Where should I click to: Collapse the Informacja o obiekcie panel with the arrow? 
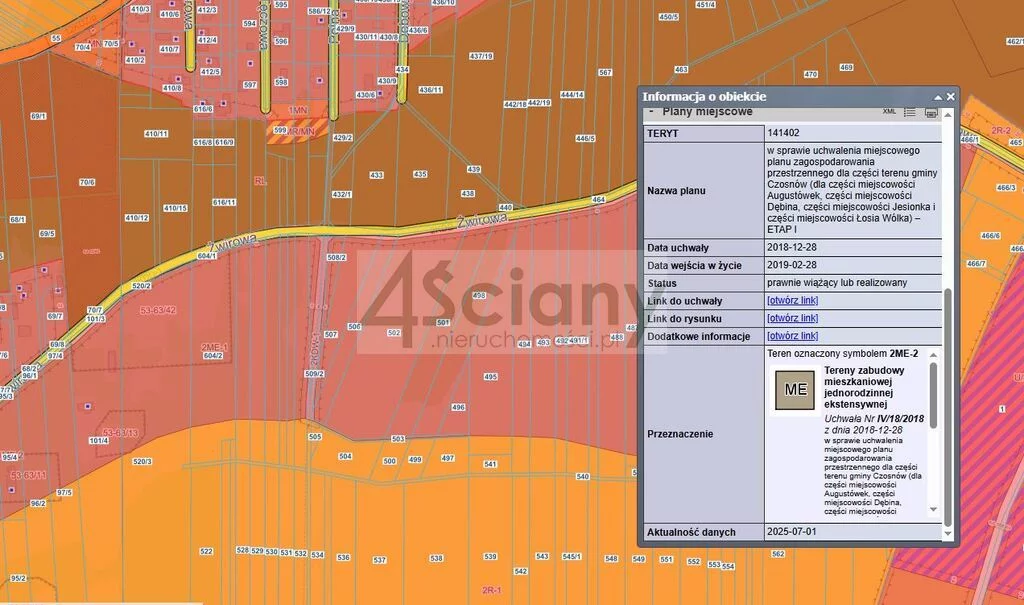938,96
